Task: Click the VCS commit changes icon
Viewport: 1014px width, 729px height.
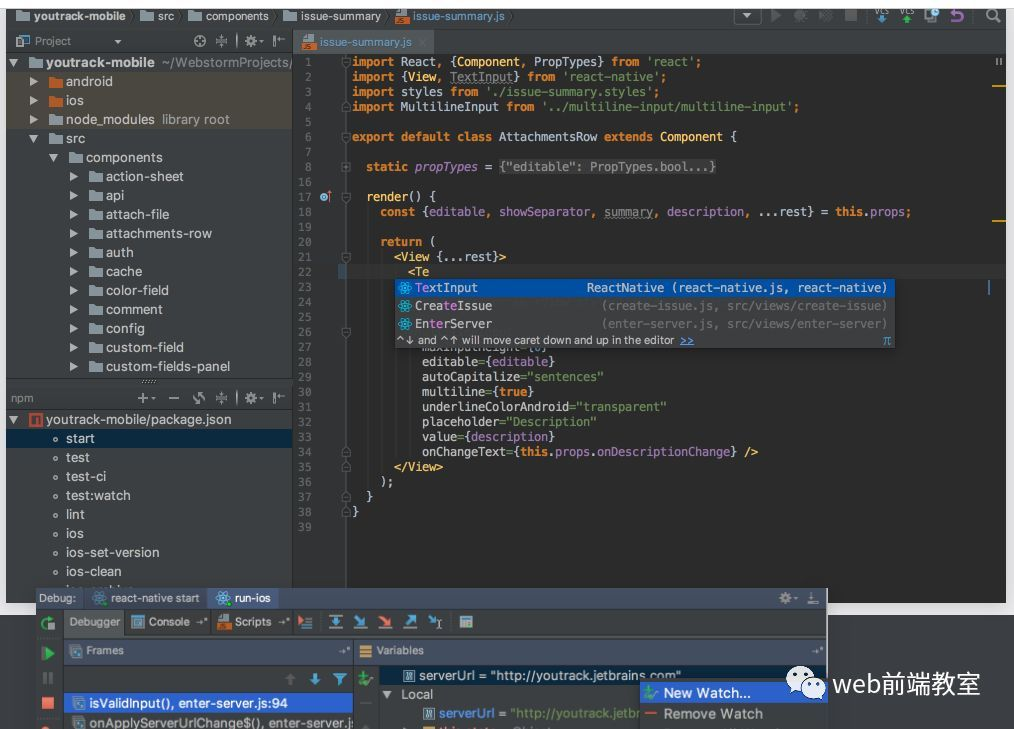Action: coord(906,15)
